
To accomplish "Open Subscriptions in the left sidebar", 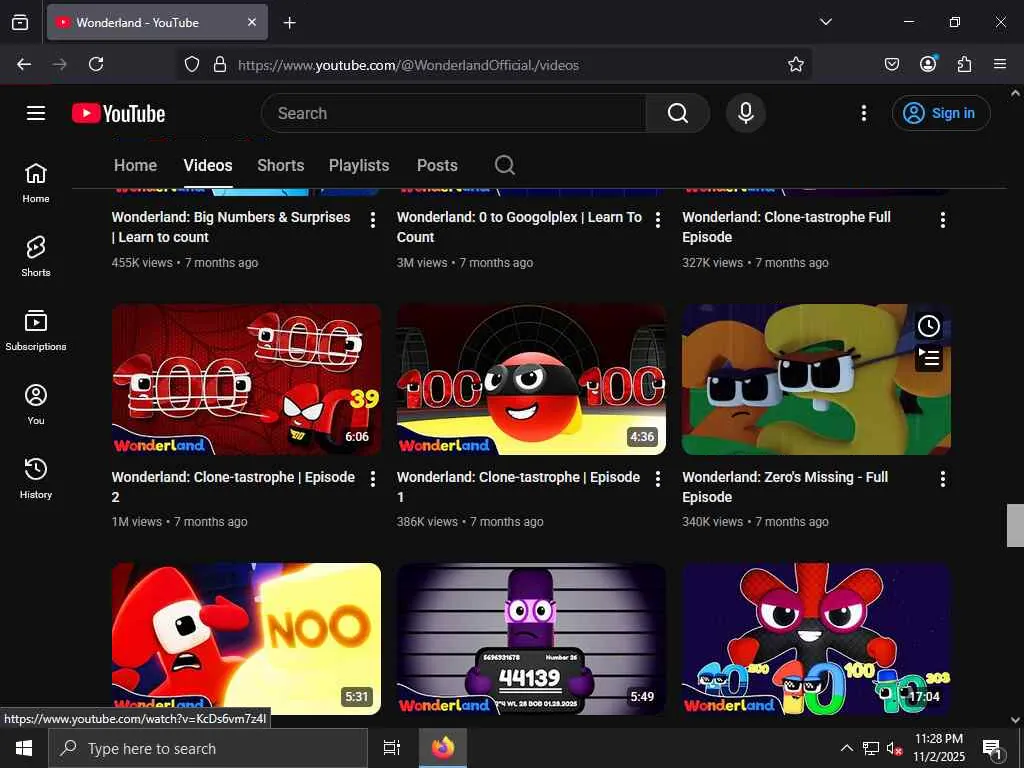I will pos(36,330).
